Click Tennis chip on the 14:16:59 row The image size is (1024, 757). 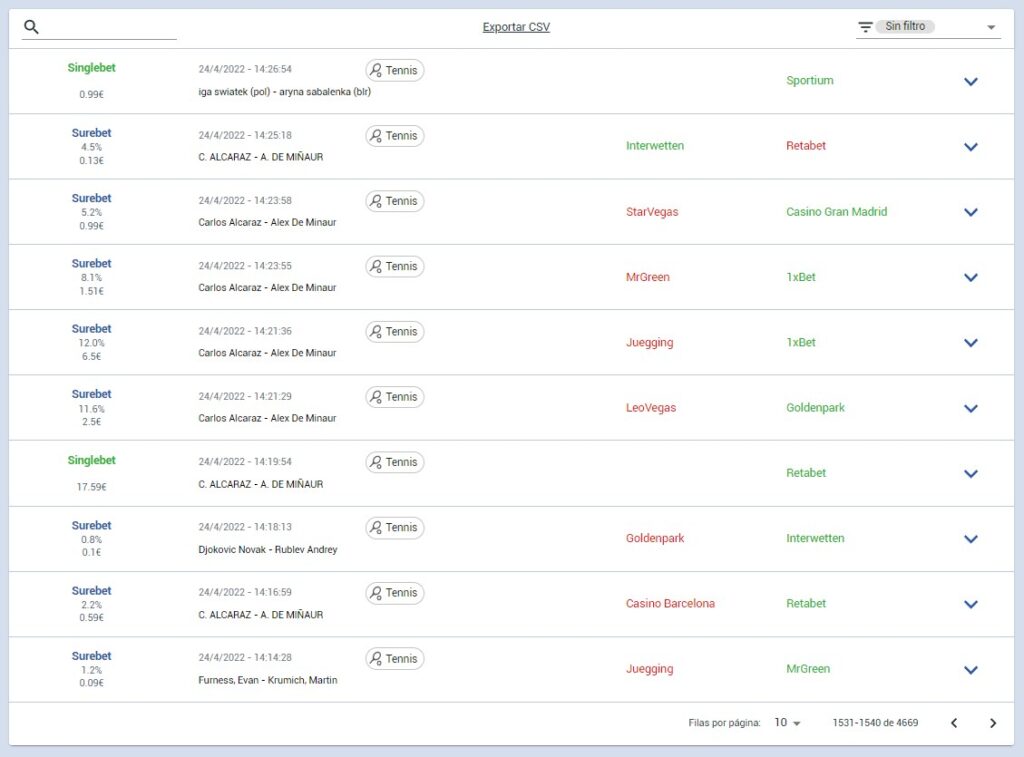[394, 592]
